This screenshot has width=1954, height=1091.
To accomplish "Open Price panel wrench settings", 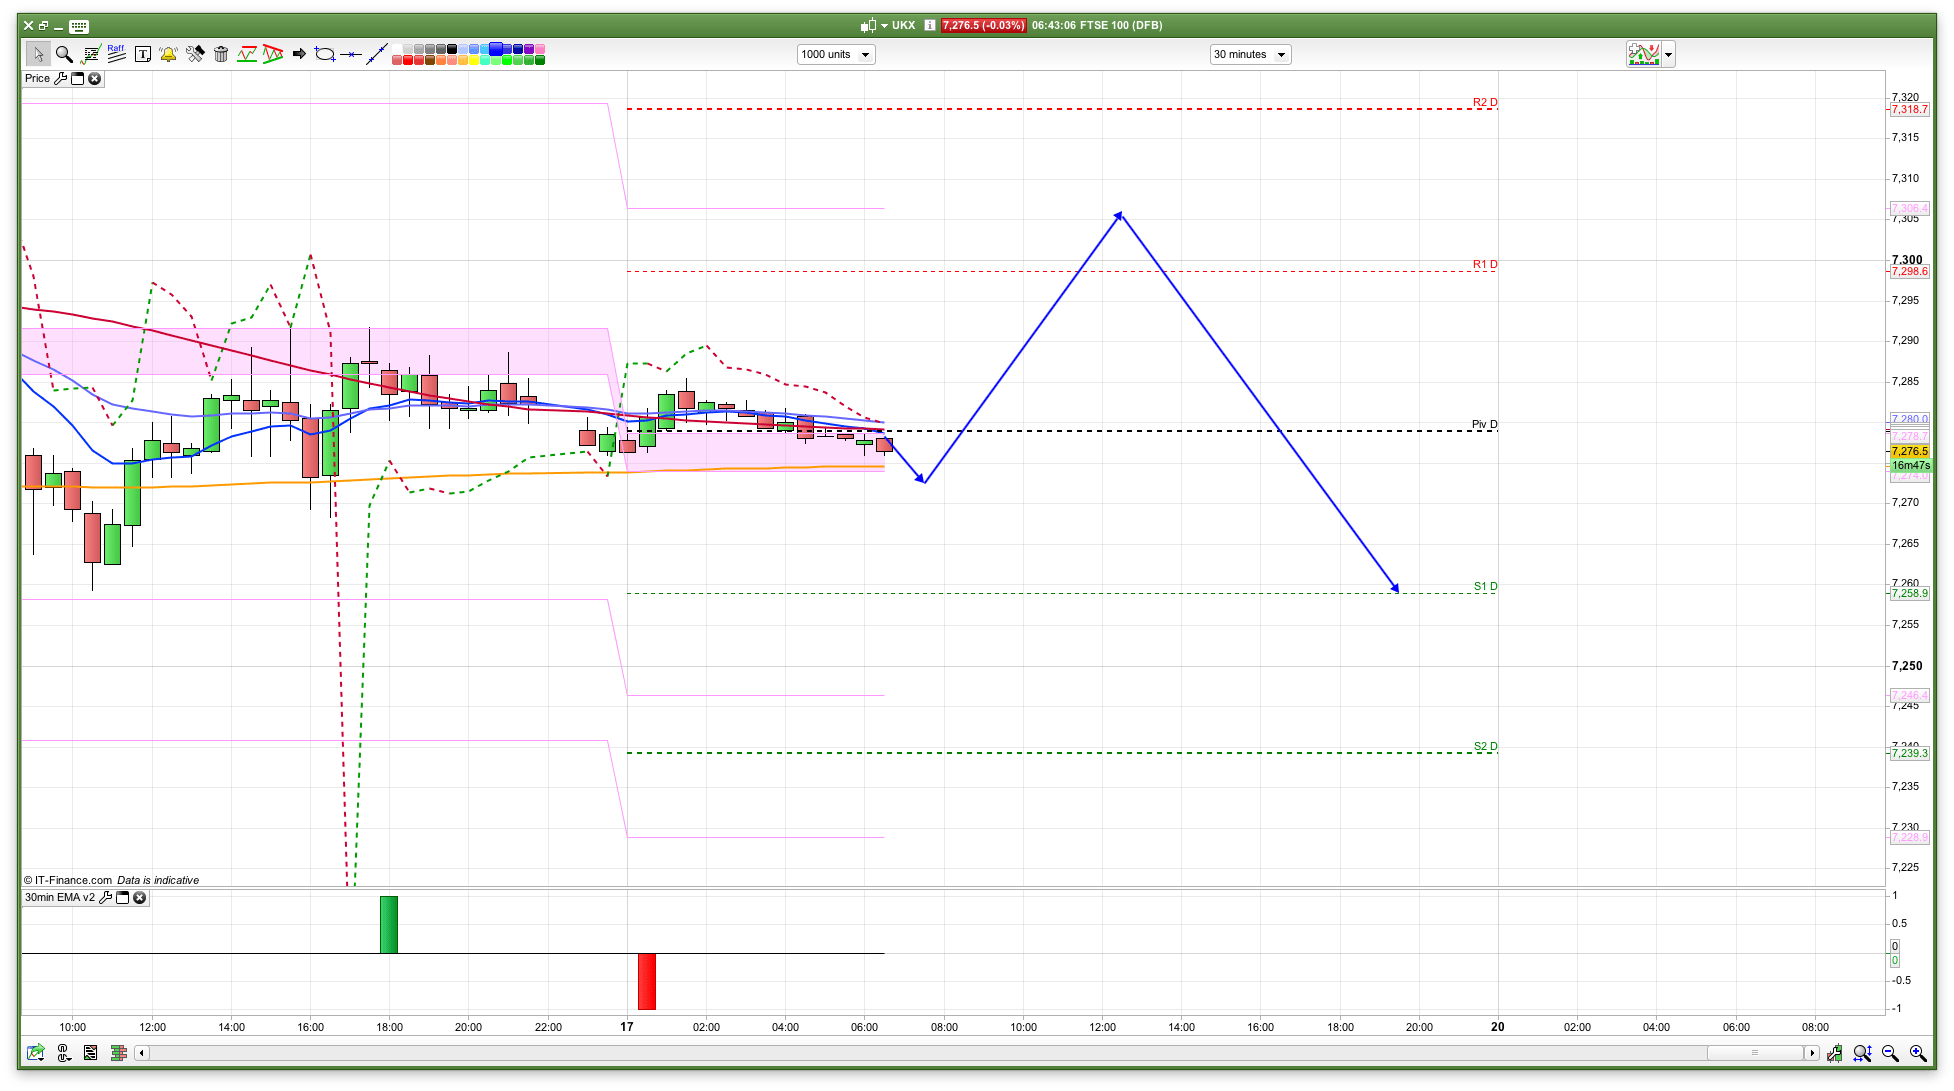I will 60,78.
